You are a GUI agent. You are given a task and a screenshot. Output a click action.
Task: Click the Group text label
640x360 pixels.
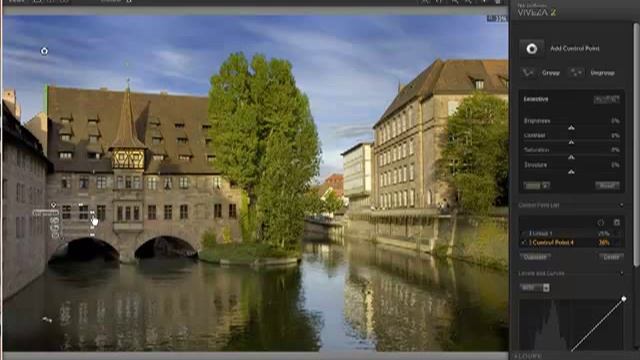pyautogui.click(x=551, y=73)
